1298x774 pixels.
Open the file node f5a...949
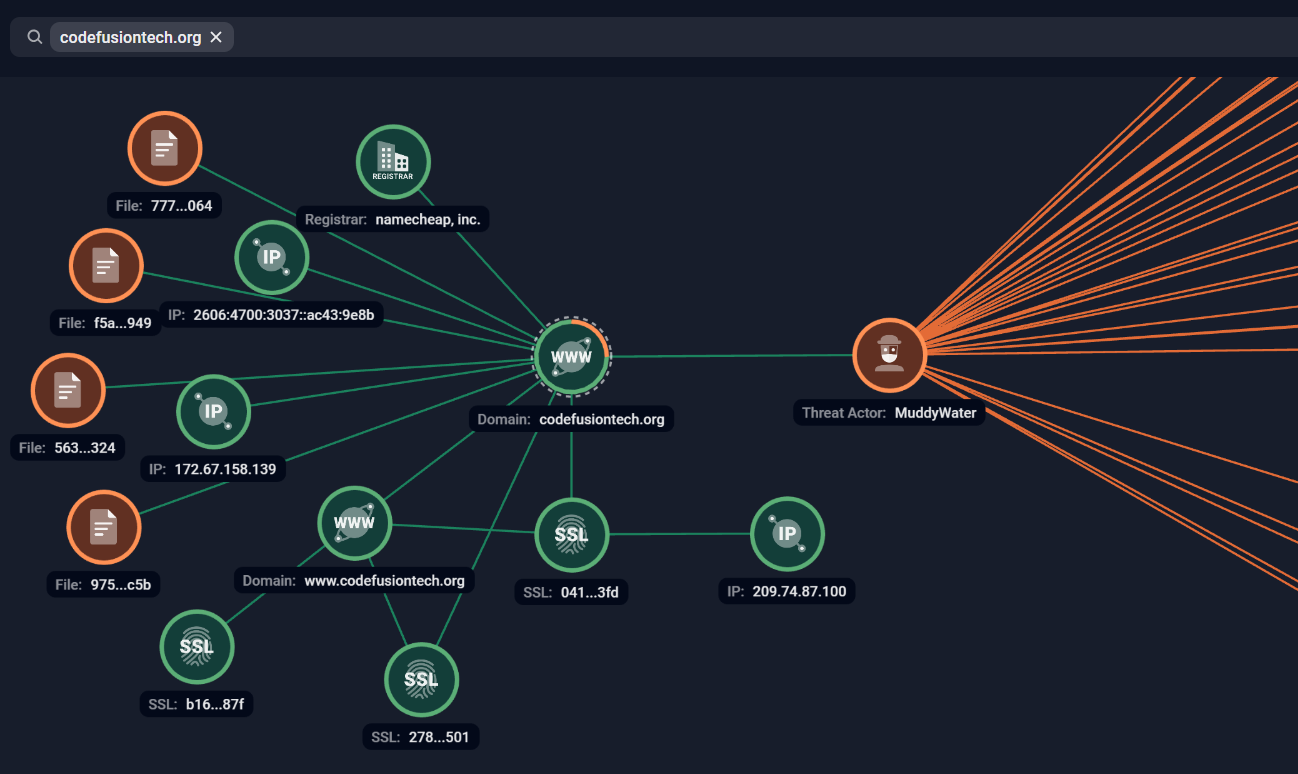pyautogui.click(x=105, y=265)
